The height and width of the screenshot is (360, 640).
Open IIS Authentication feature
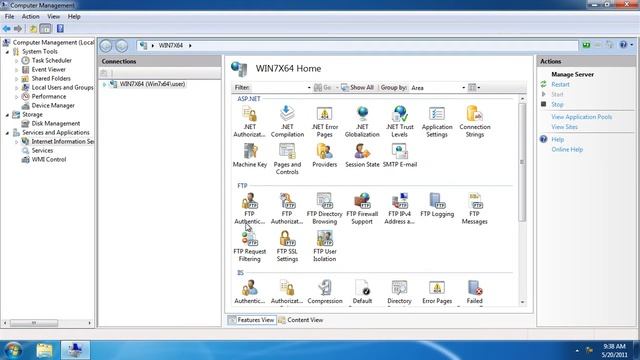[x=249, y=292]
